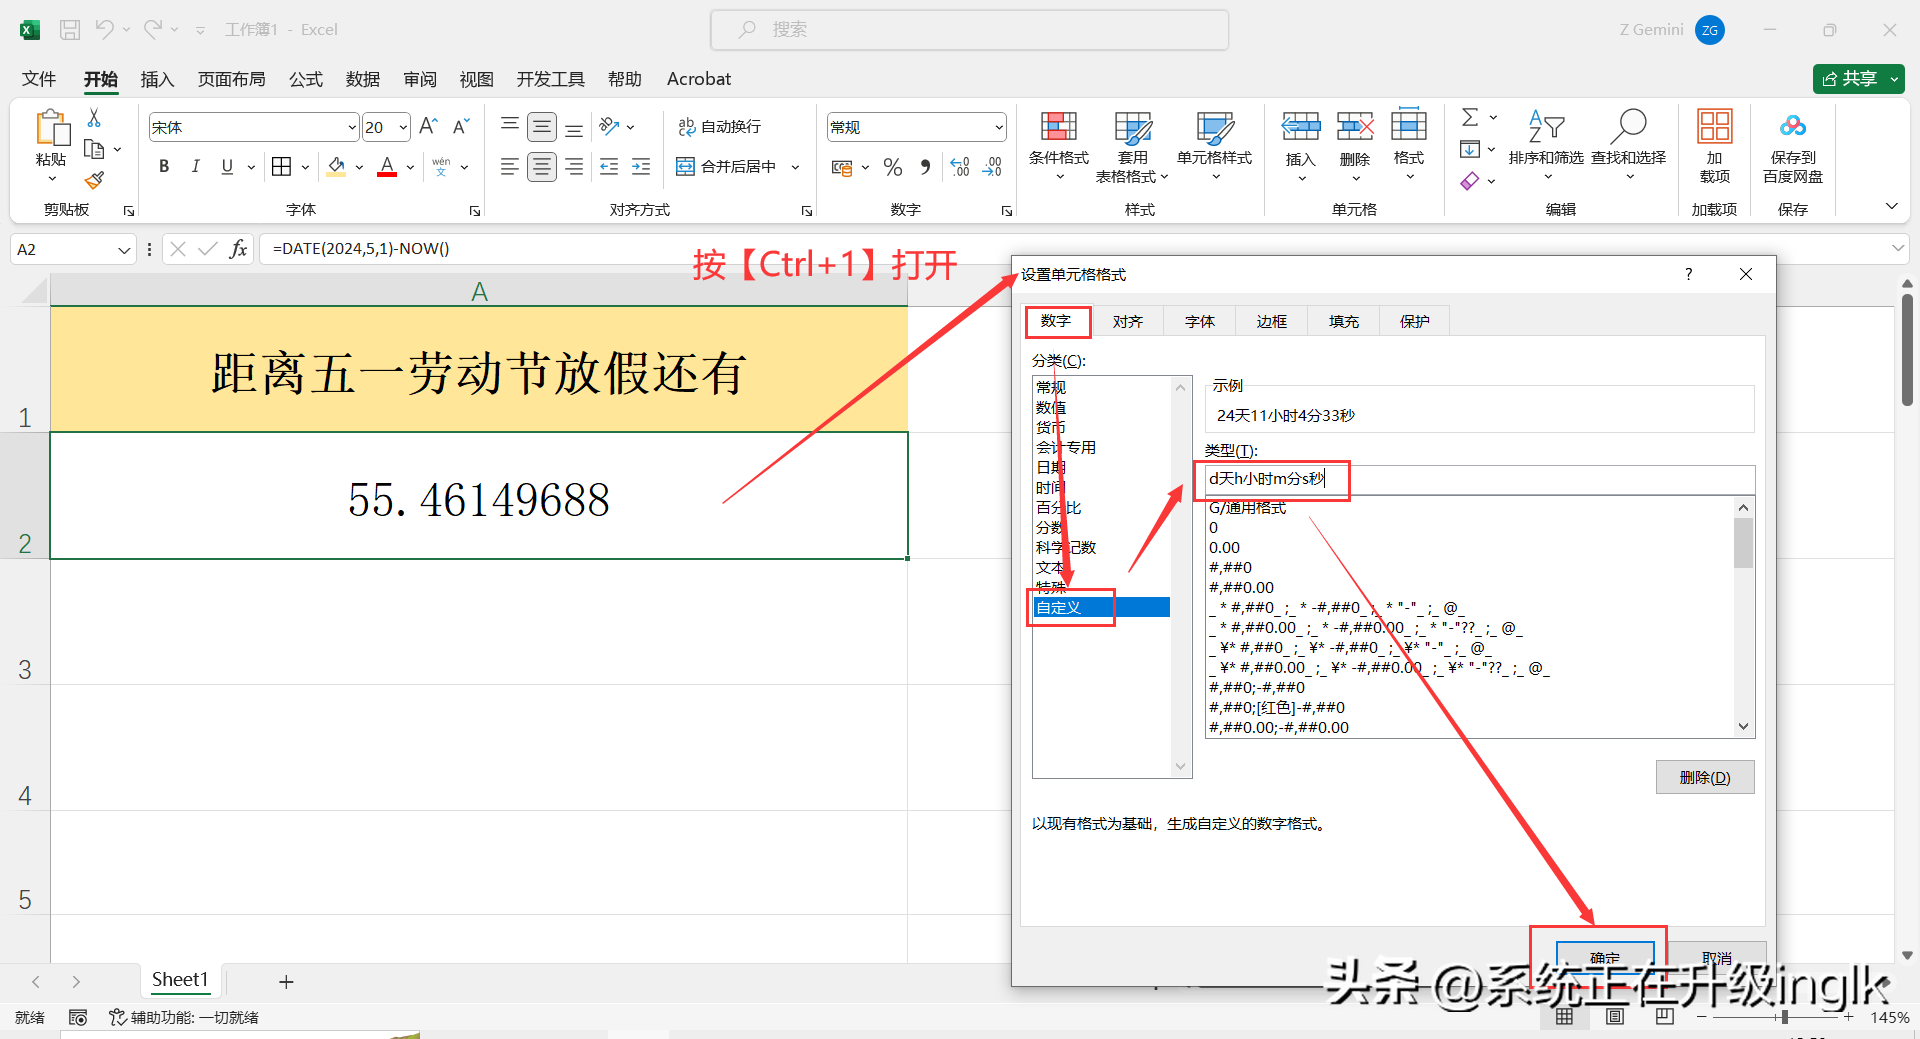Click the search box in title bar
The image size is (1920, 1039).
click(969, 30)
